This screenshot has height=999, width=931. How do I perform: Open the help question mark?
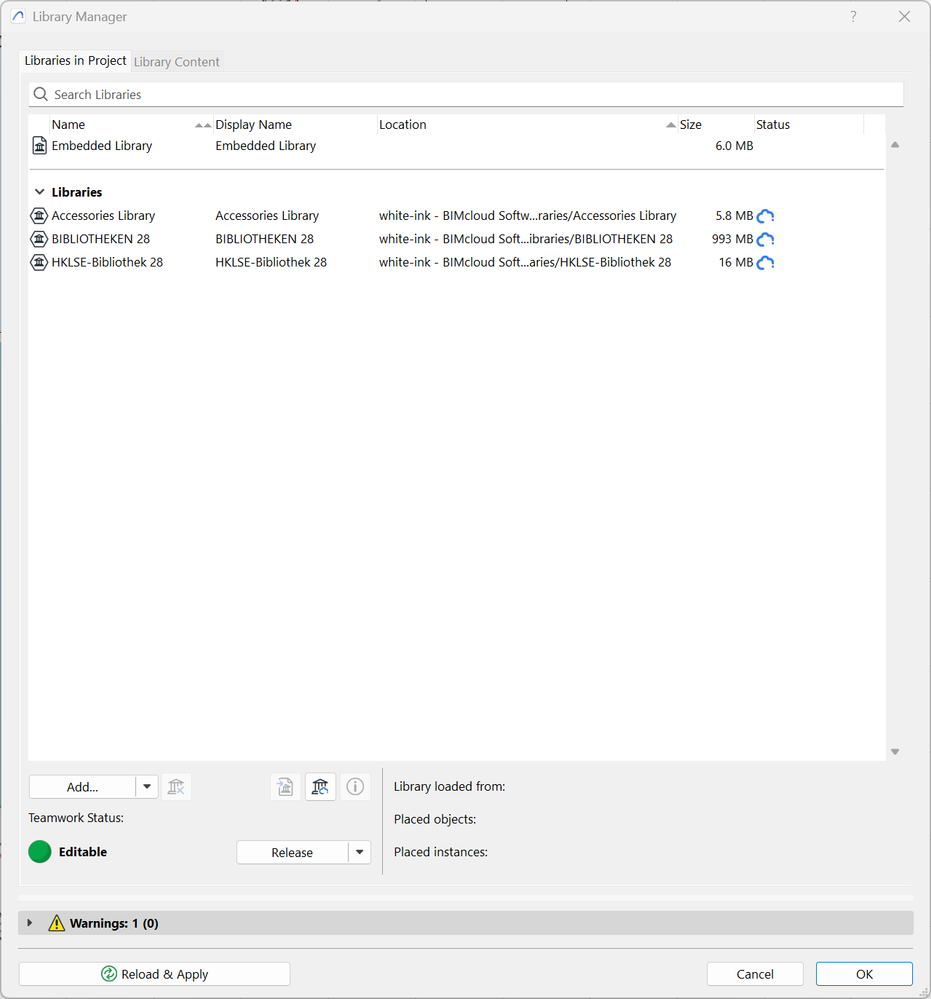853,17
